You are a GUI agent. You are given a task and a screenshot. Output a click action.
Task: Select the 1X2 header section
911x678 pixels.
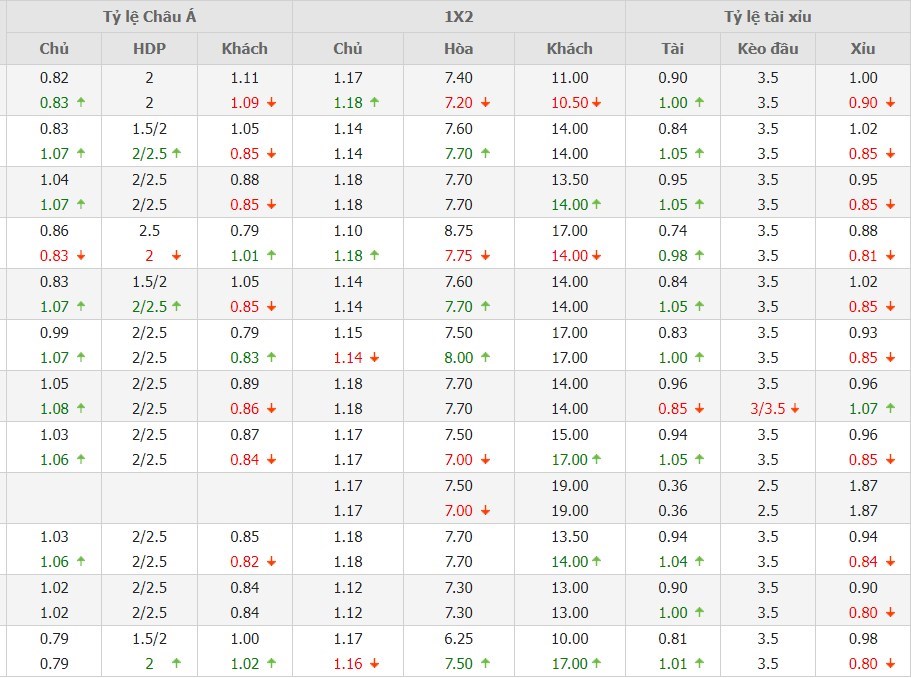click(458, 17)
